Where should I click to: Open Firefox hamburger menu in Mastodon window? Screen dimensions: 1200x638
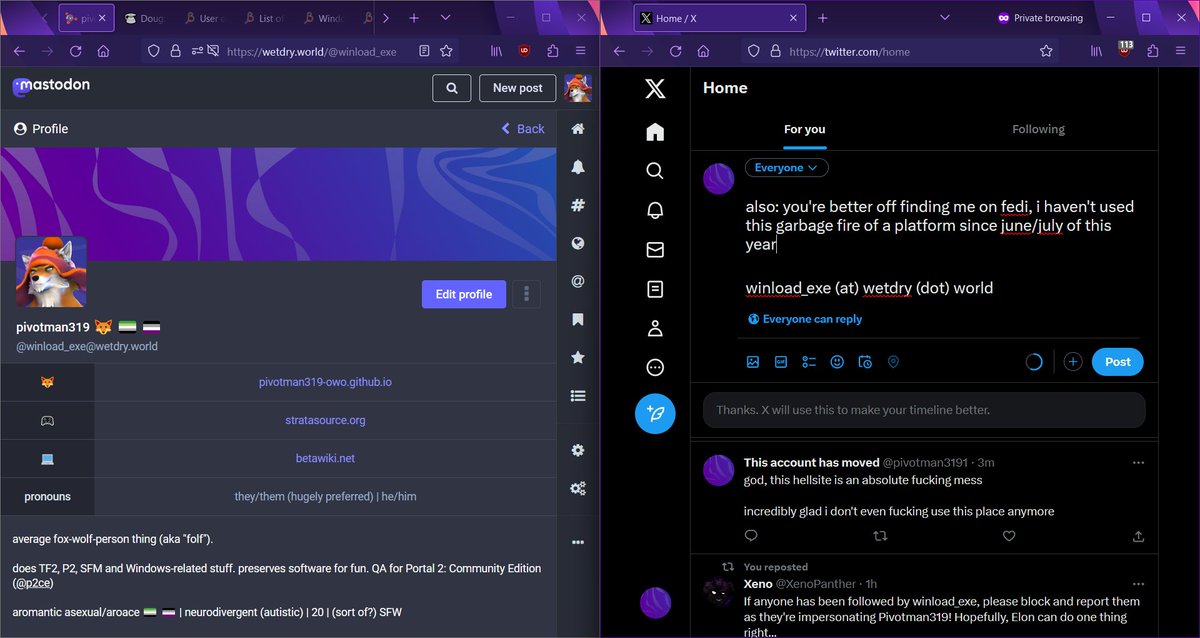(580, 51)
